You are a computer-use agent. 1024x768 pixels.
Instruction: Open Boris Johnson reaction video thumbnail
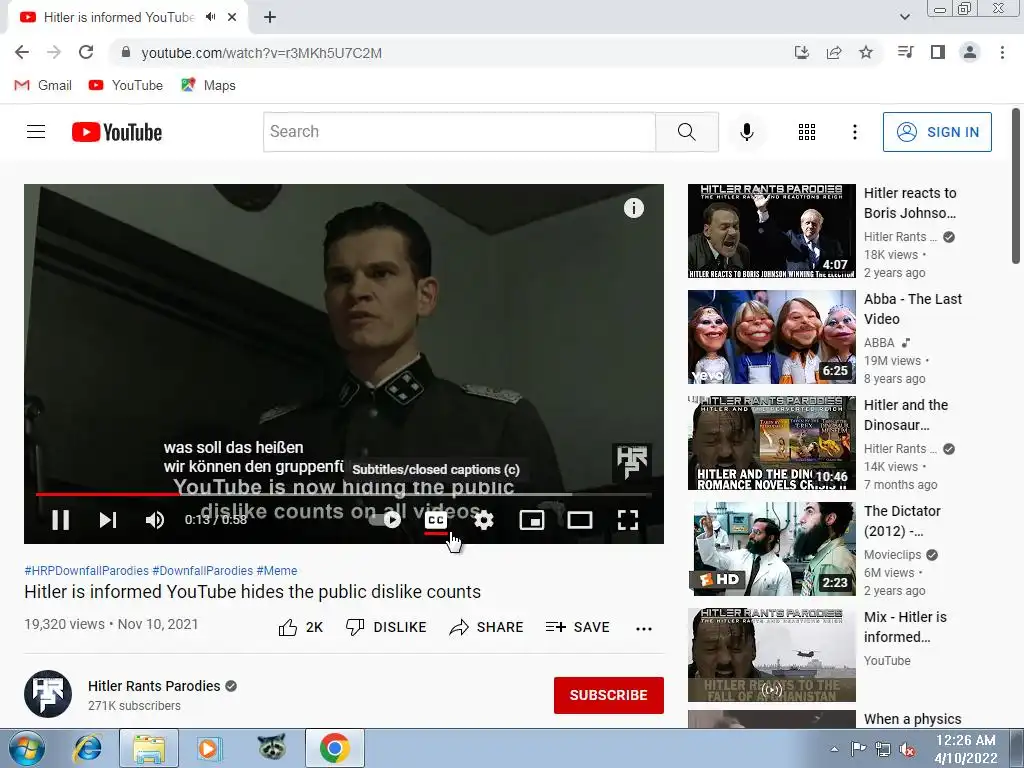771,231
